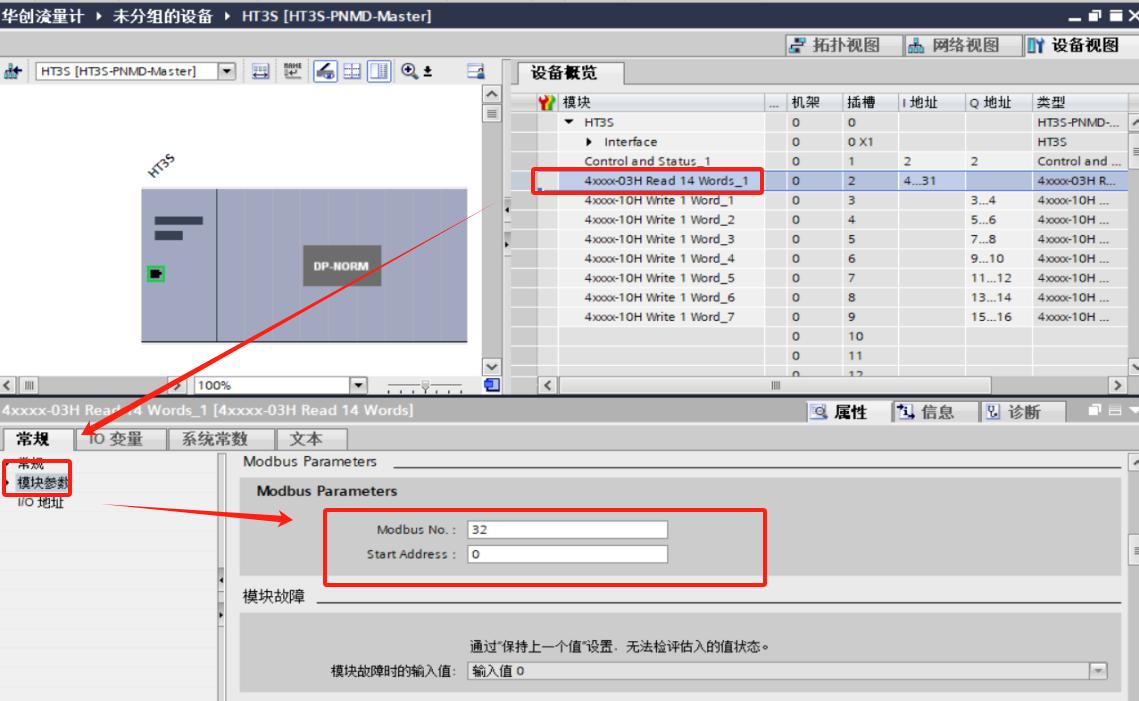Click the show address labels toolbar icon

pos(261,71)
